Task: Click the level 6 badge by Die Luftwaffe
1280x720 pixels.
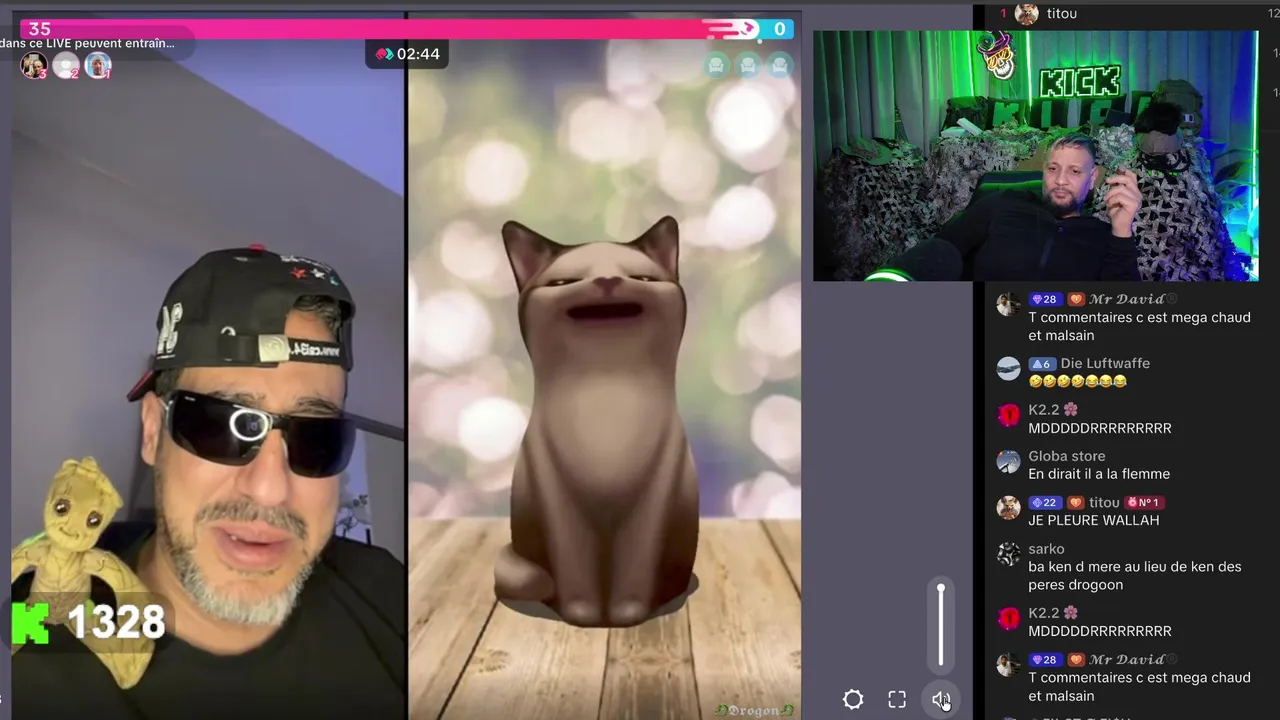Action: pyautogui.click(x=1042, y=364)
